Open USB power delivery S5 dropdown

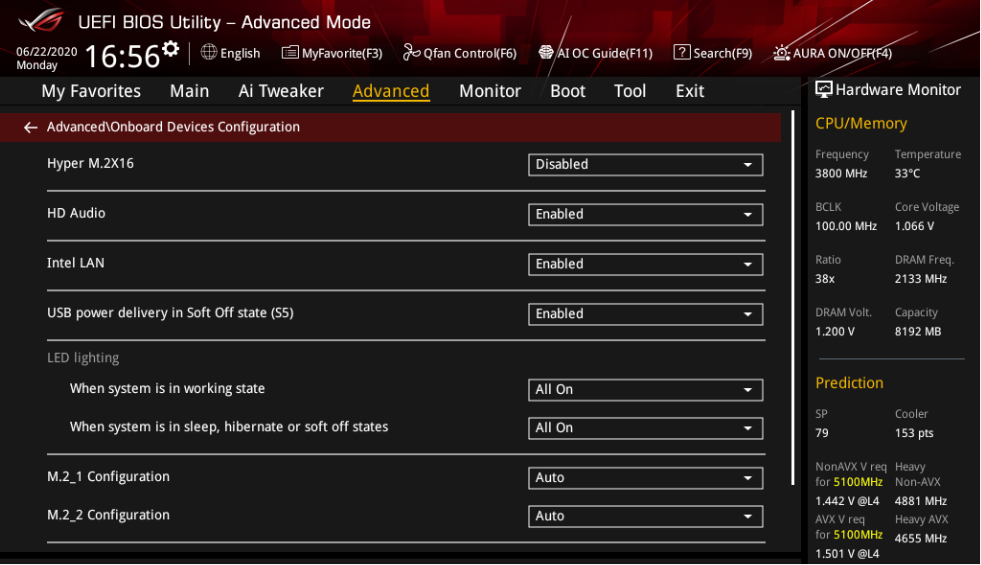pos(645,314)
